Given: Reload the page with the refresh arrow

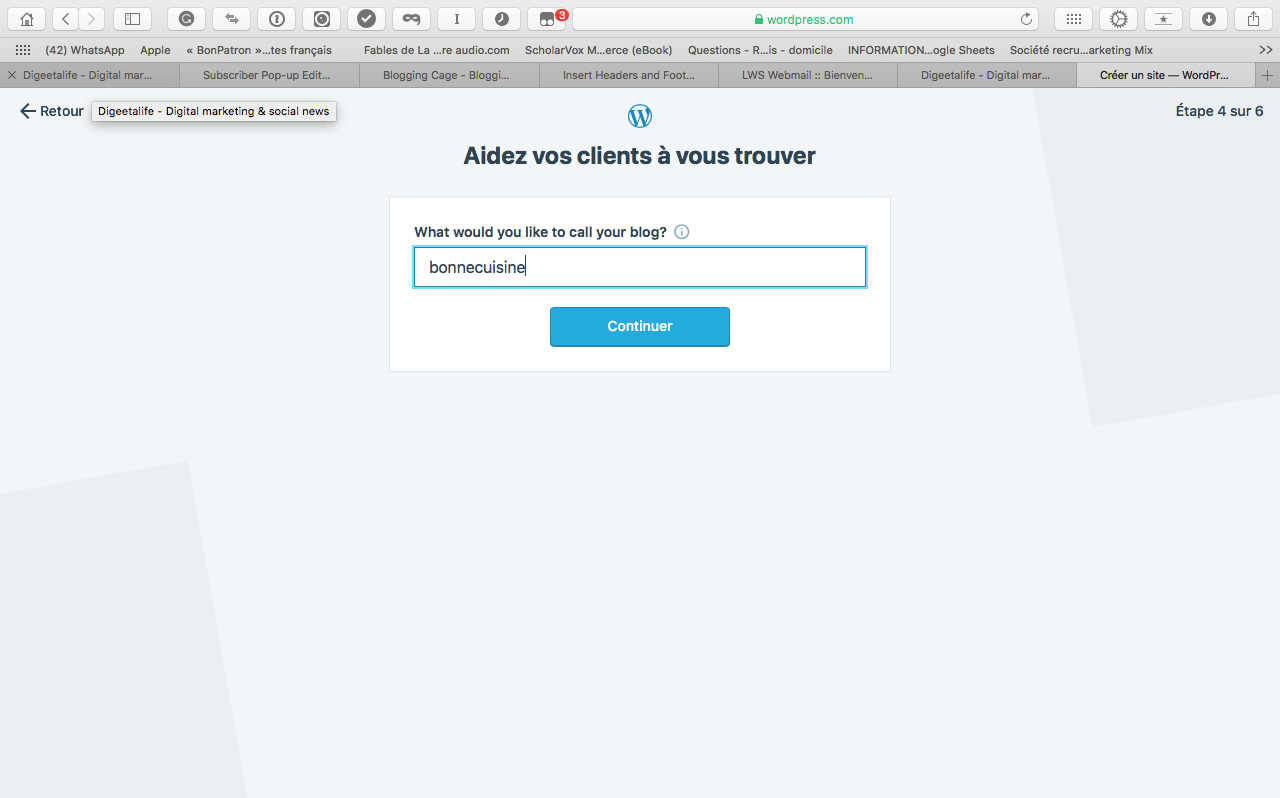Looking at the screenshot, I should [x=1026, y=19].
